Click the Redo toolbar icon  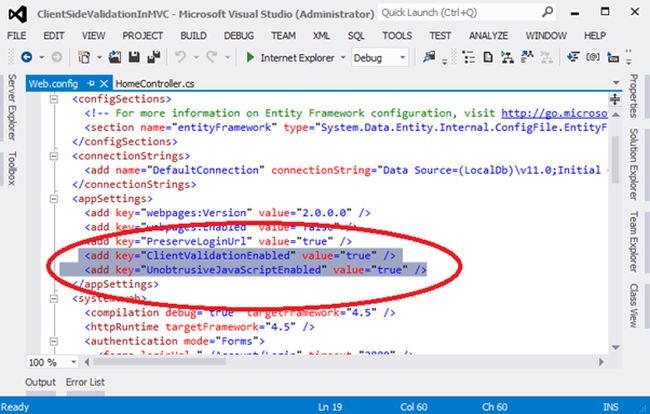pos(212,57)
